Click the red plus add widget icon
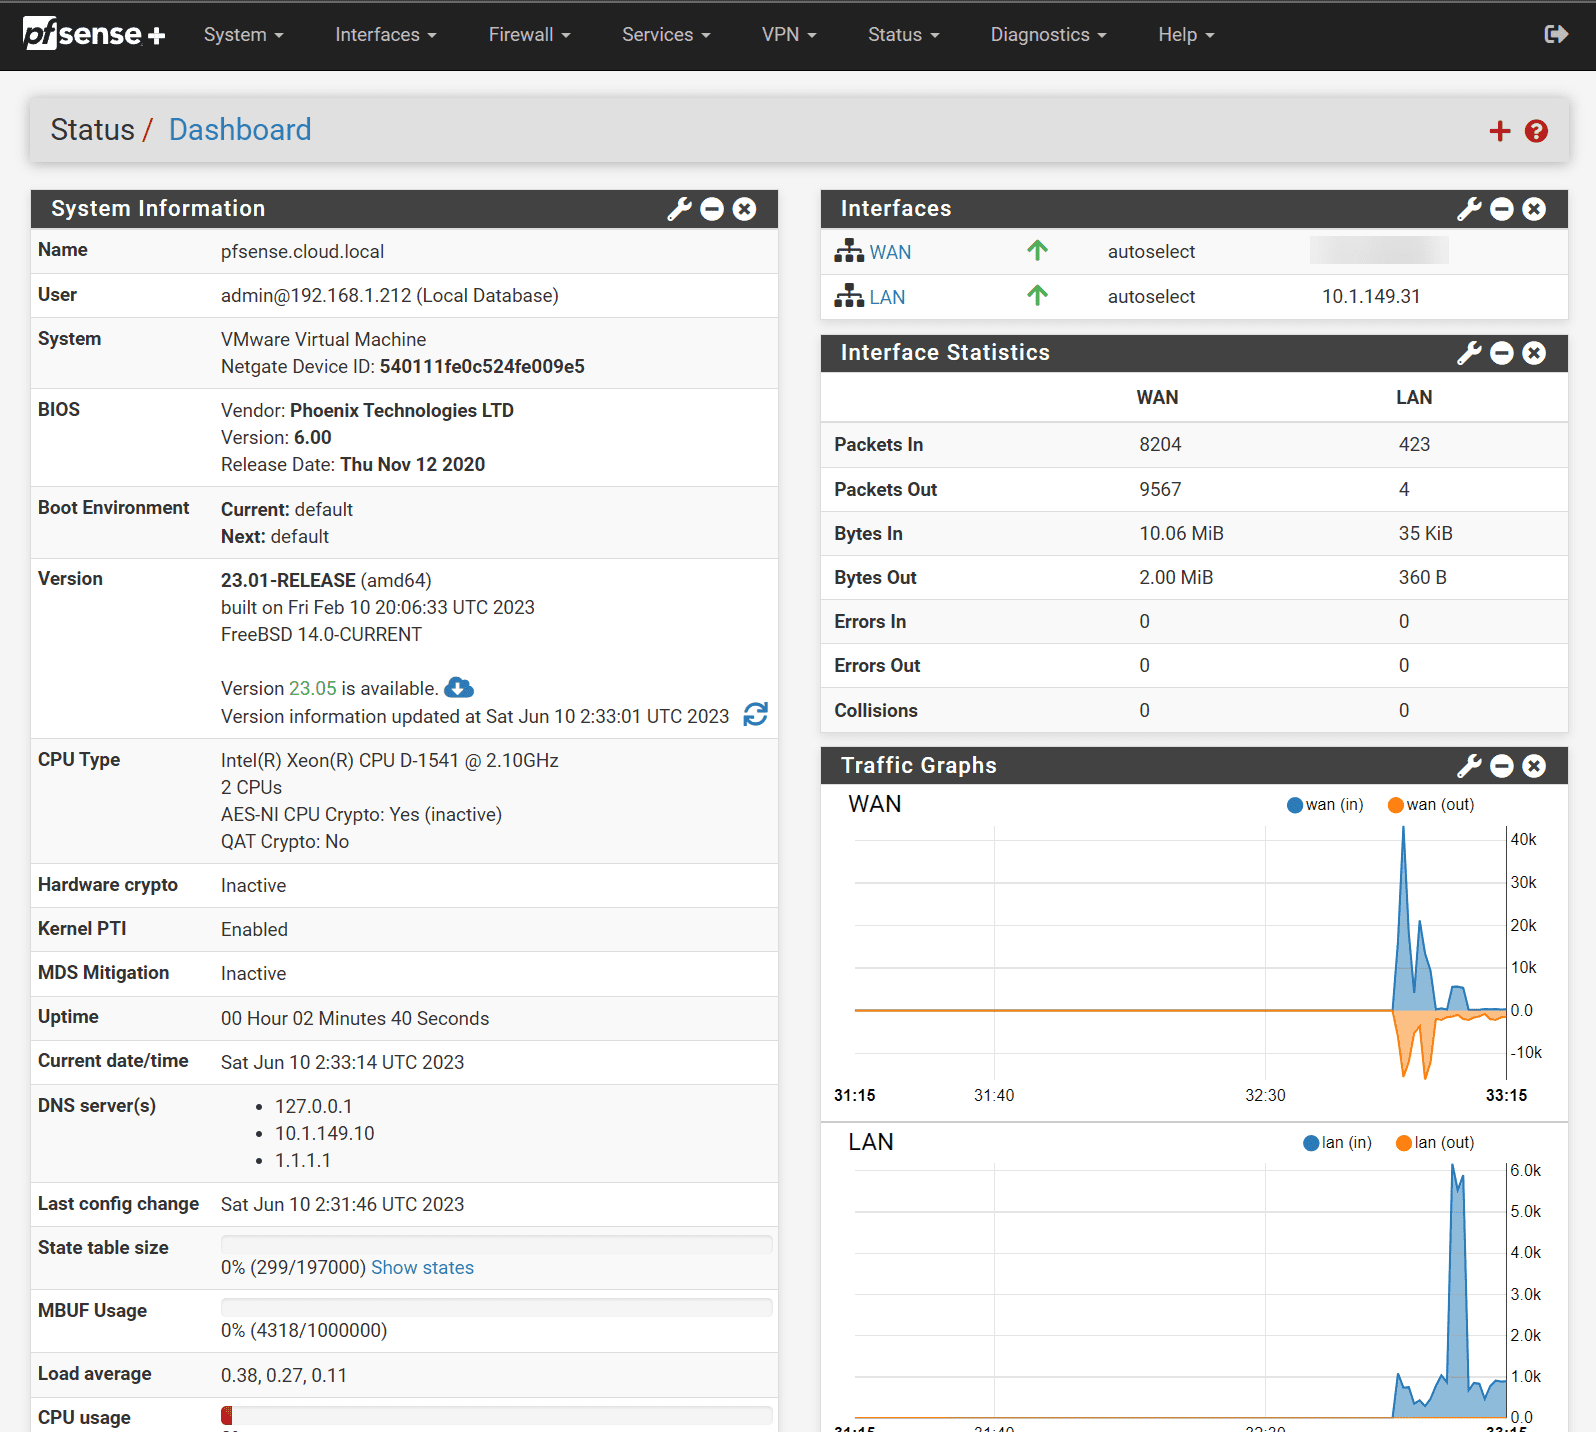The width and height of the screenshot is (1596, 1432). click(1499, 131)
